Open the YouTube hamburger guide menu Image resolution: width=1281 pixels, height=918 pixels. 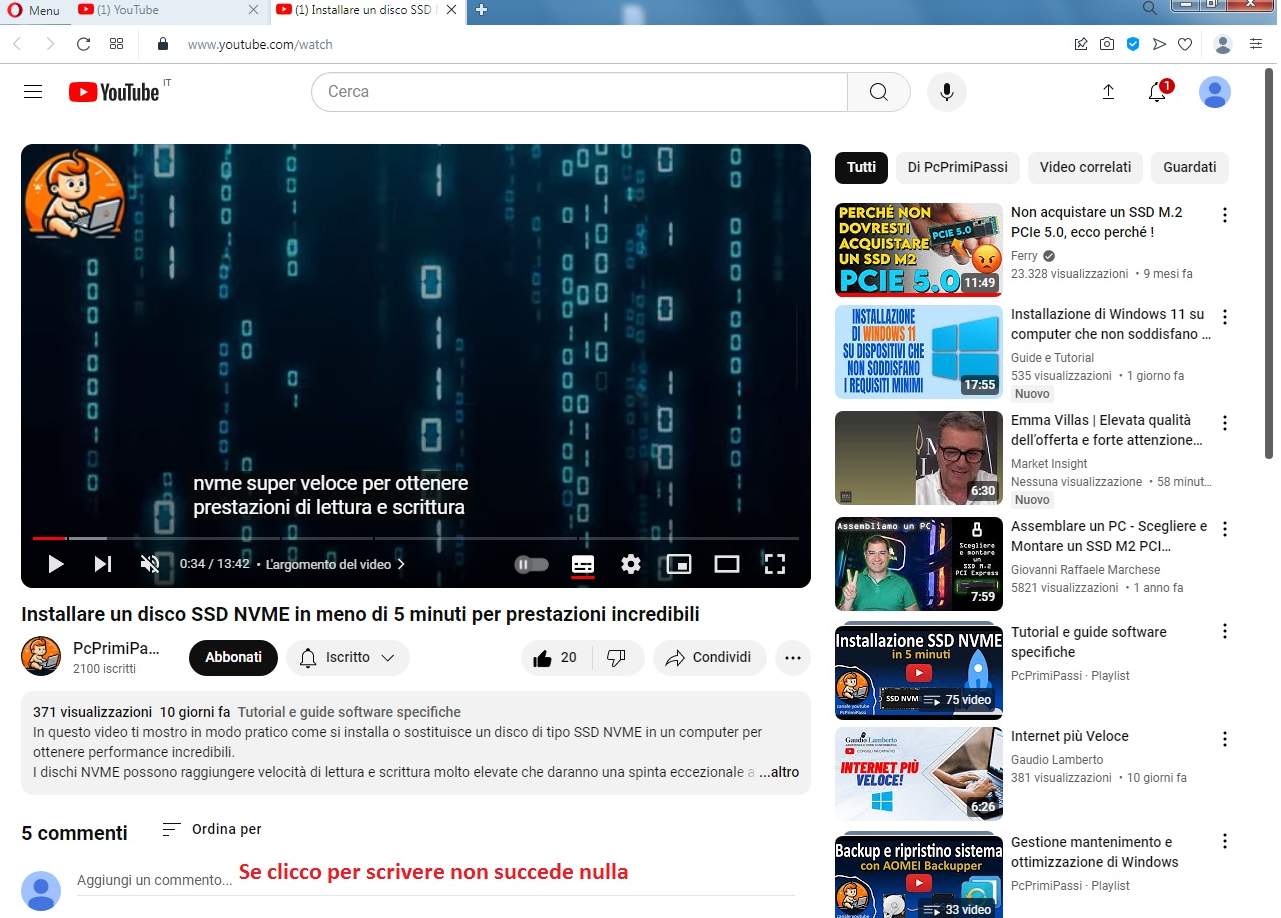coord(33,92)
